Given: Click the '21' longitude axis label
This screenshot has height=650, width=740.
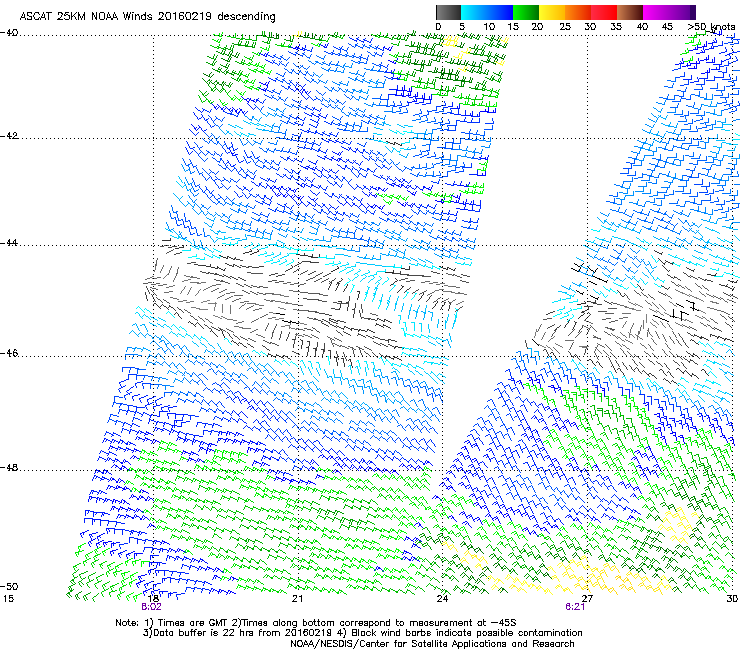Looking at the screenshot, I should tap(297, 599).
